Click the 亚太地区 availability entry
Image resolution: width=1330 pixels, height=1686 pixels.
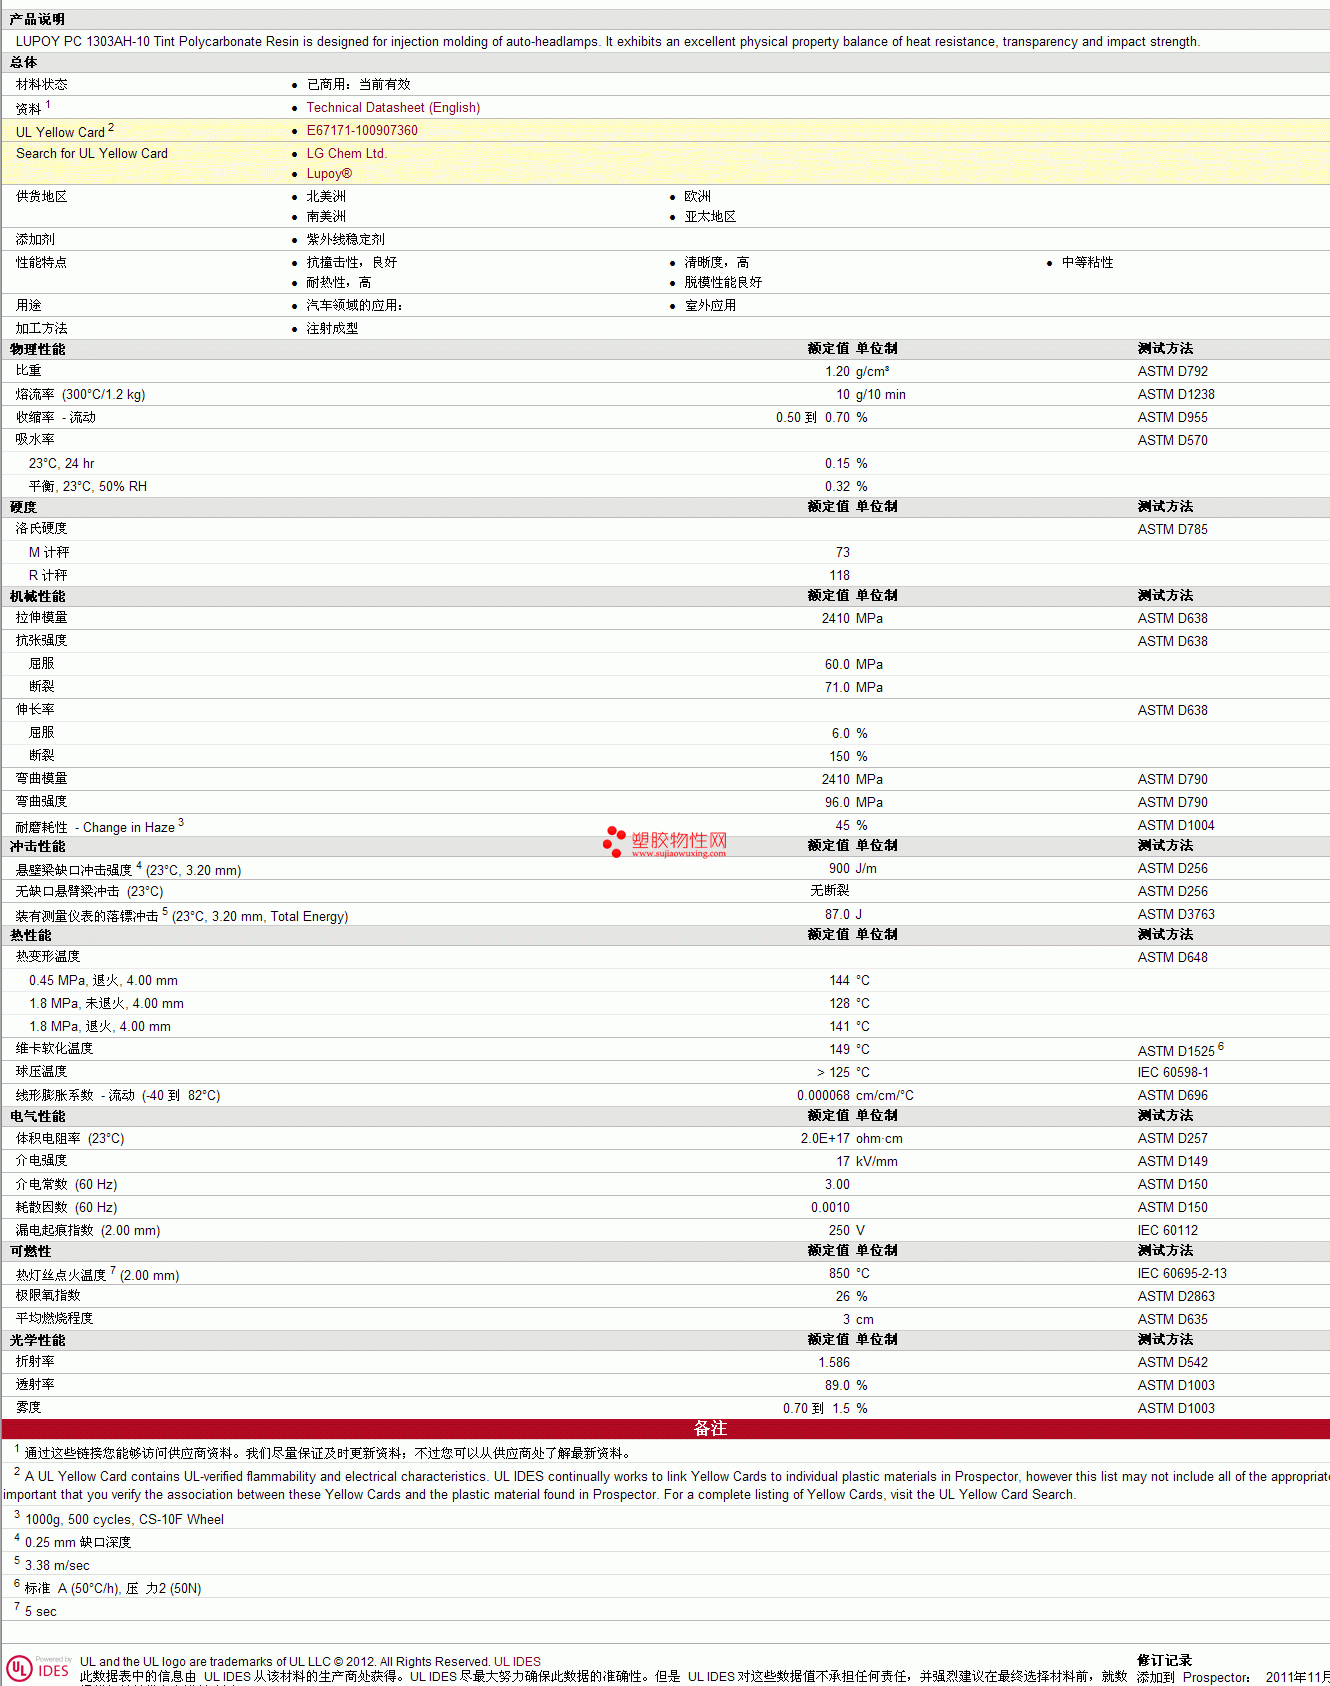point(710,216)
